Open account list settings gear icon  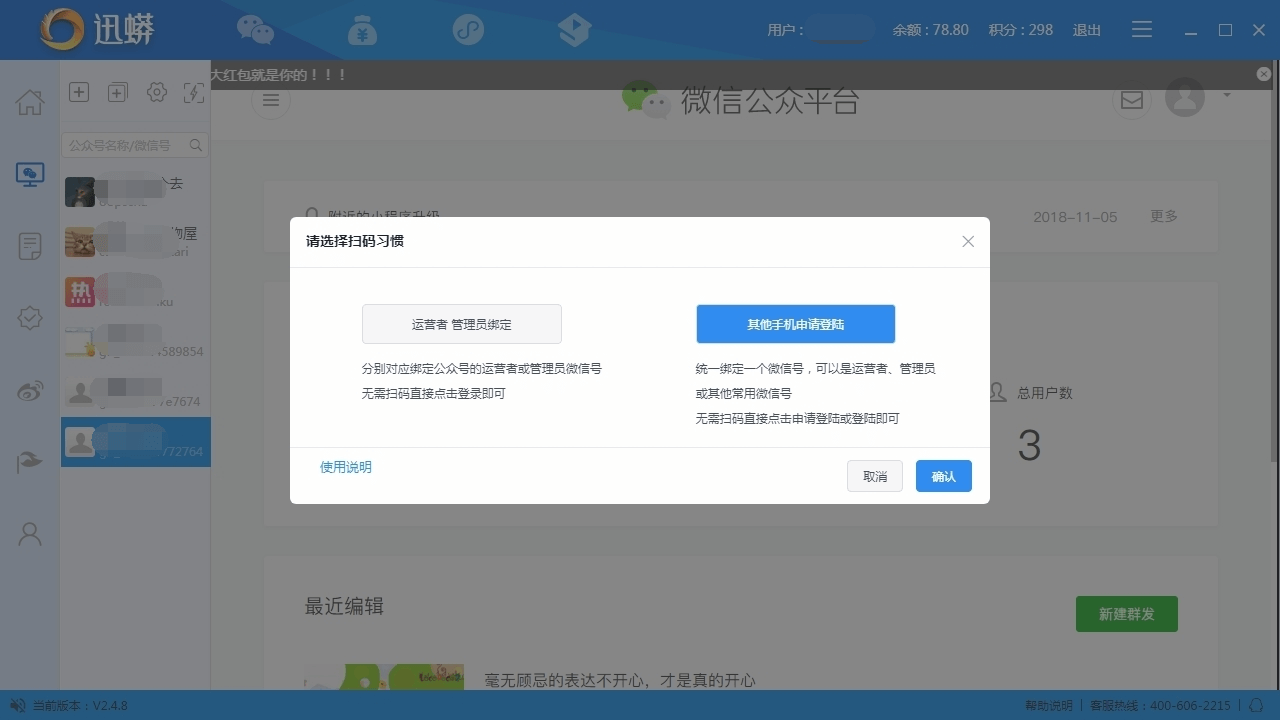(156, 92)
